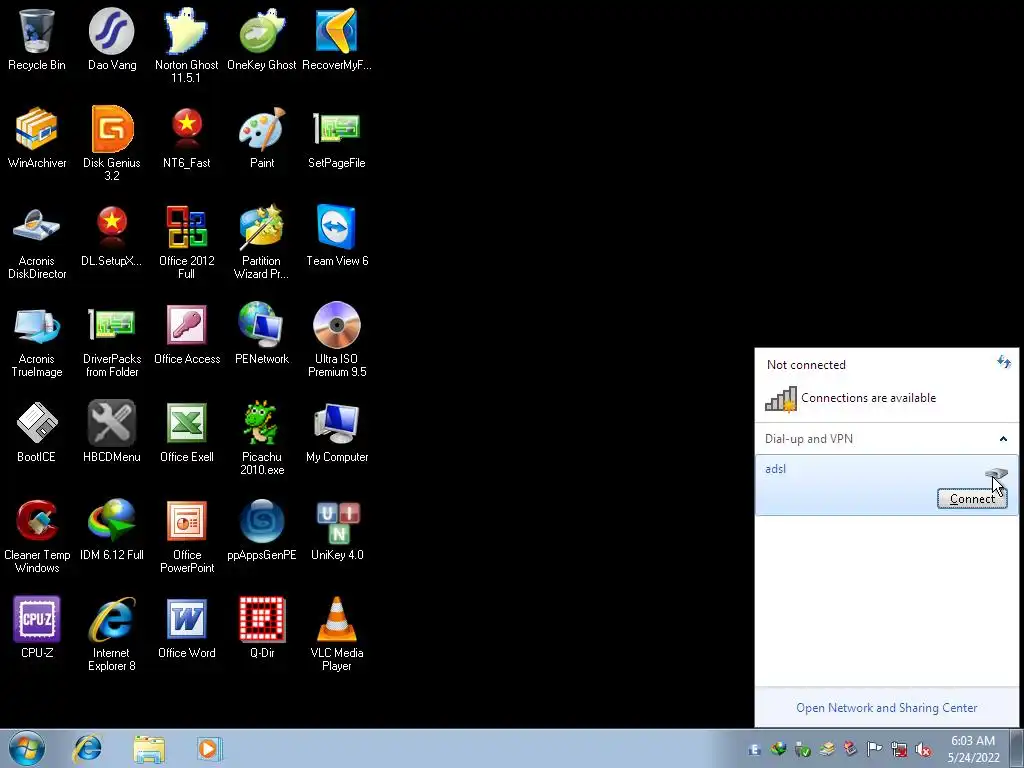Select the Dao Vang desktop icon
Viewport: 1024px width, 768px height.
coord(112,39)
